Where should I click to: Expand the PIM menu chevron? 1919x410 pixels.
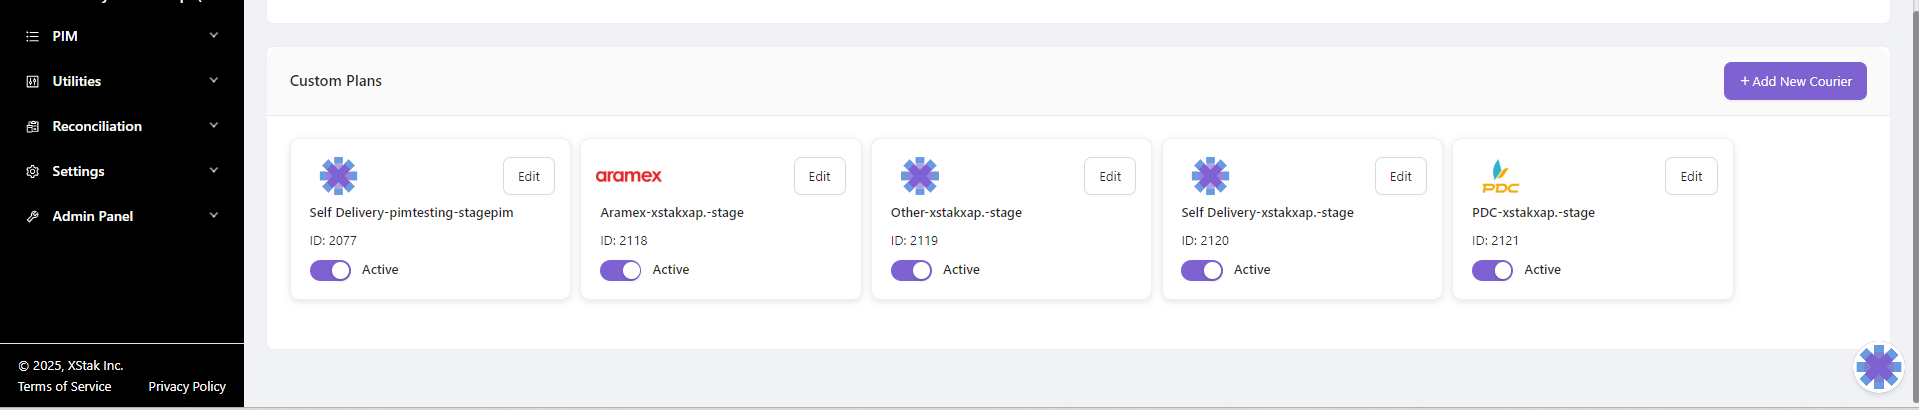click(x=213, y=36)
